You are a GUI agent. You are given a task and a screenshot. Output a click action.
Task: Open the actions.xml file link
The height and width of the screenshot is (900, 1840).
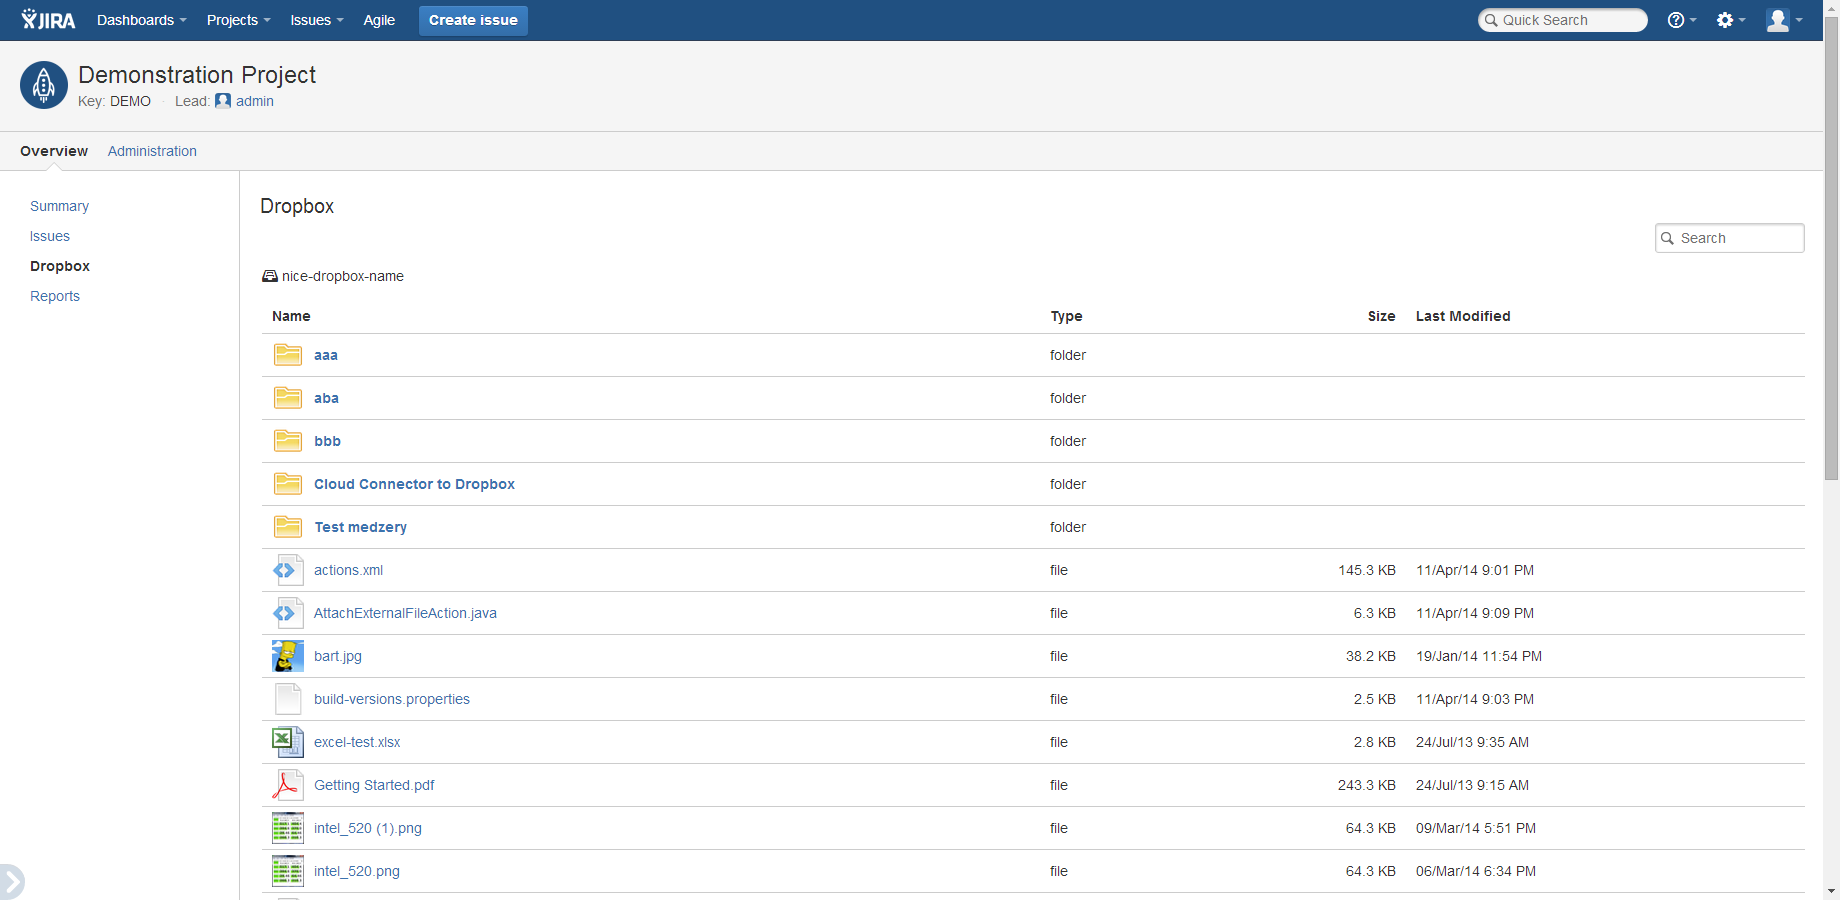348,570
